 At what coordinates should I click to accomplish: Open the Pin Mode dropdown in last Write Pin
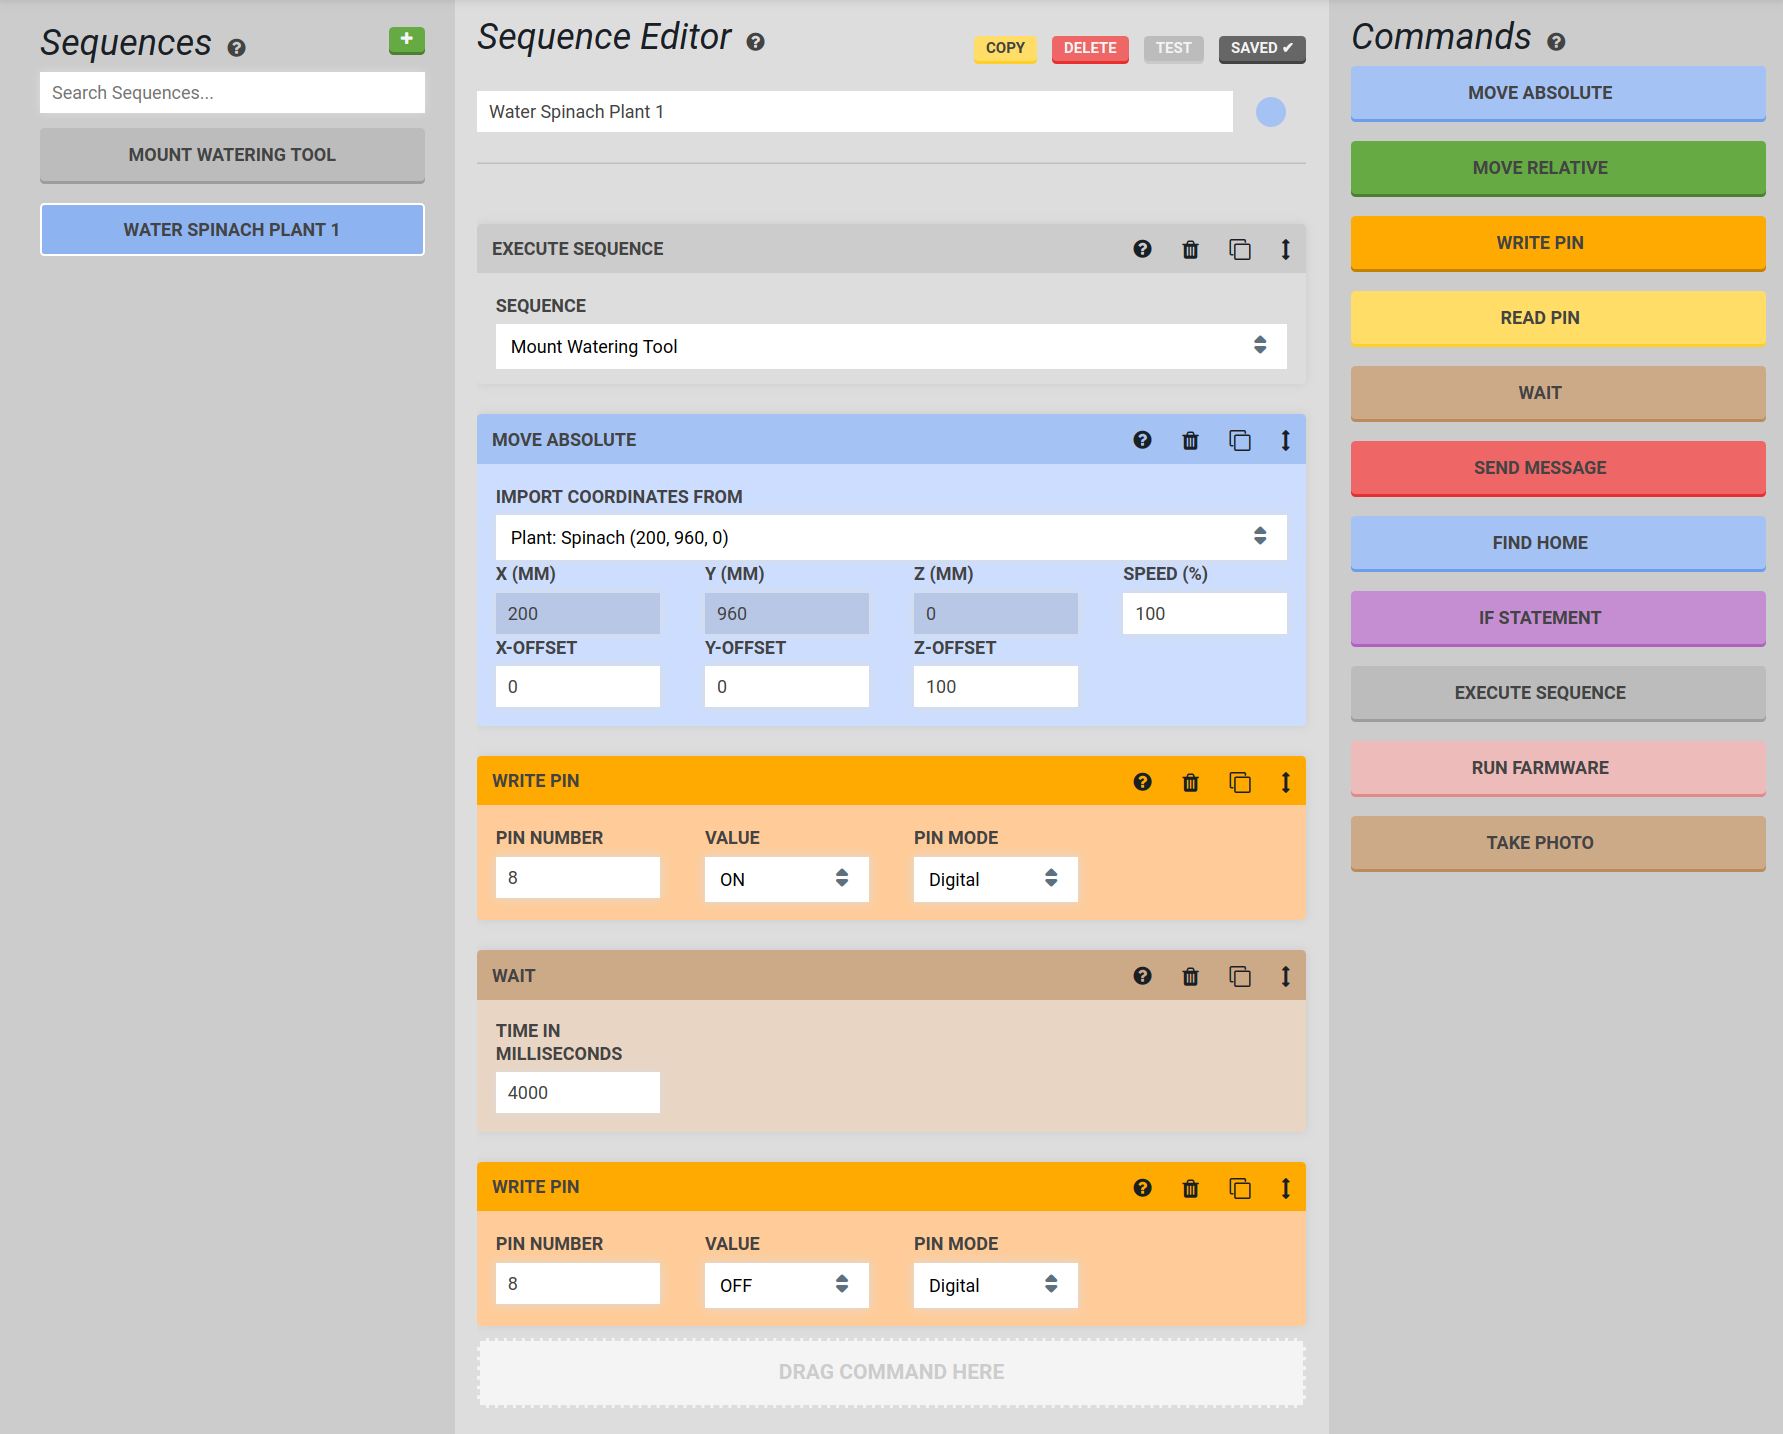click(x=994, y=1285)
